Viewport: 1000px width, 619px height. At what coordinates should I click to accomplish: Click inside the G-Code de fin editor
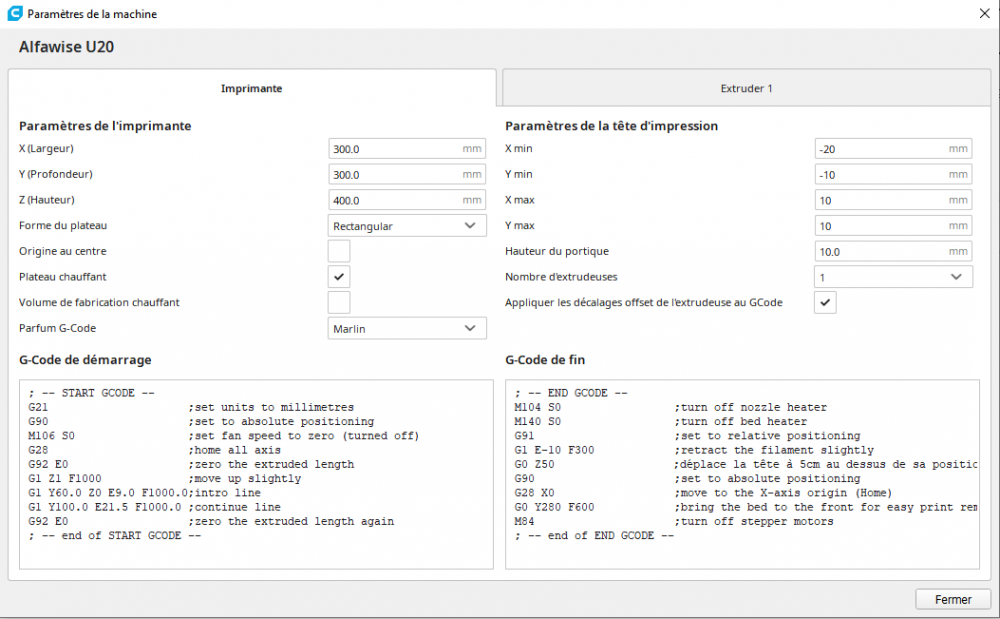[x=742, y=474]
